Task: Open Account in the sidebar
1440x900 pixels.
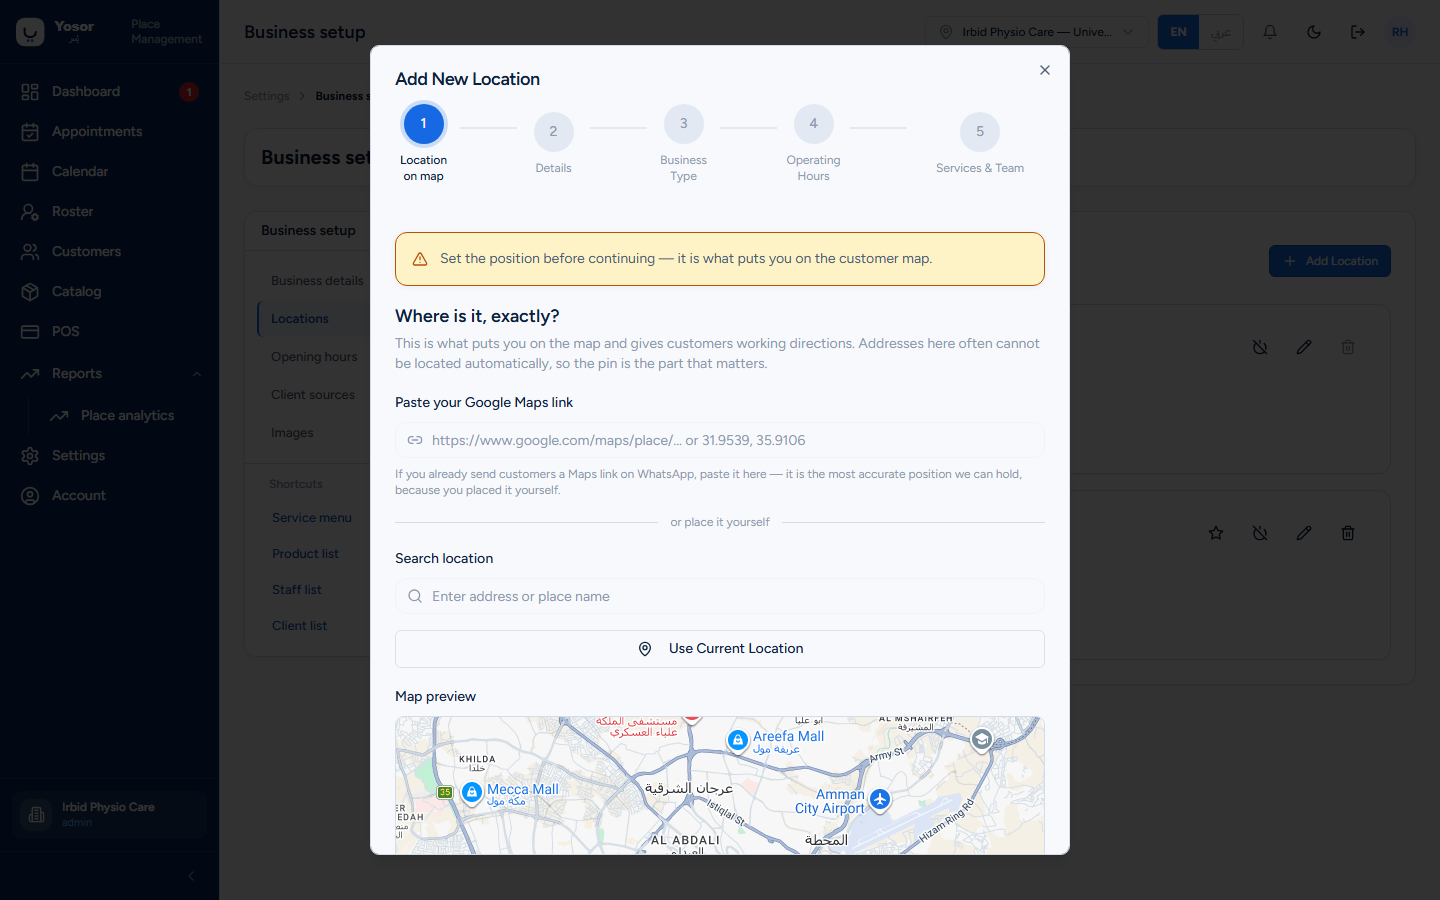Action: (x=109, y=495)
